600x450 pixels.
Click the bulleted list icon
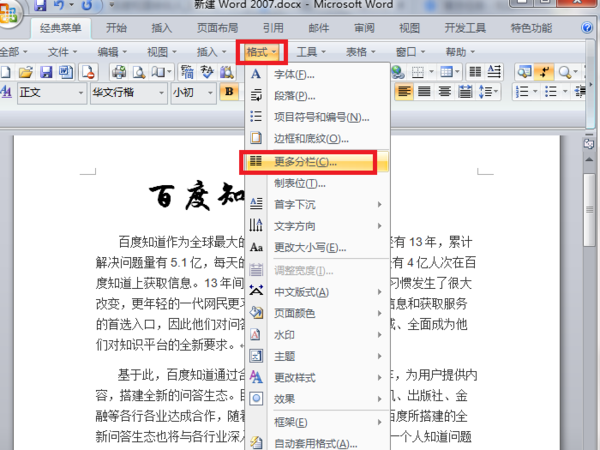551,92
